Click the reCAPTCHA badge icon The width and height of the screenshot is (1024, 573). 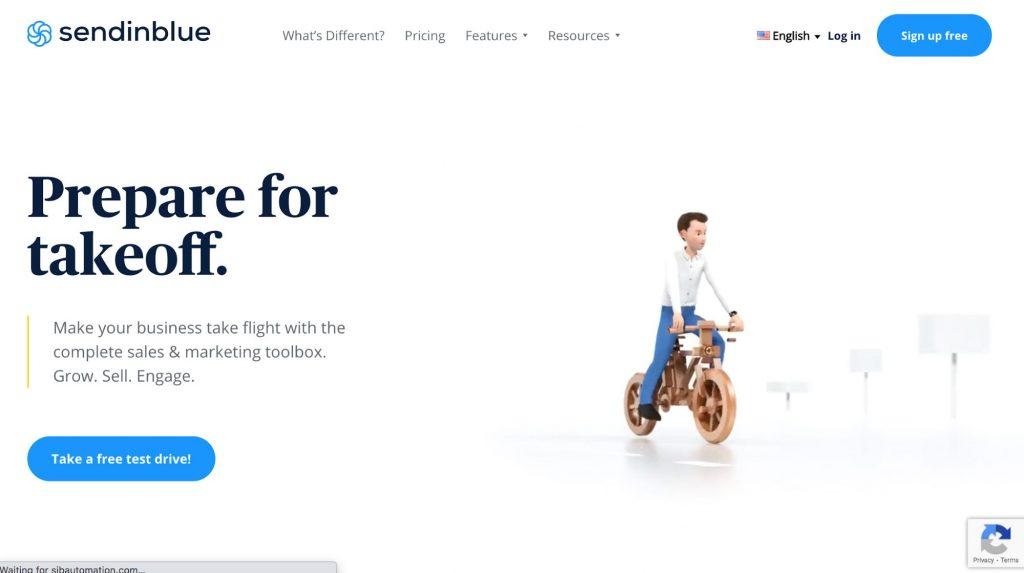tap(995, 539)
